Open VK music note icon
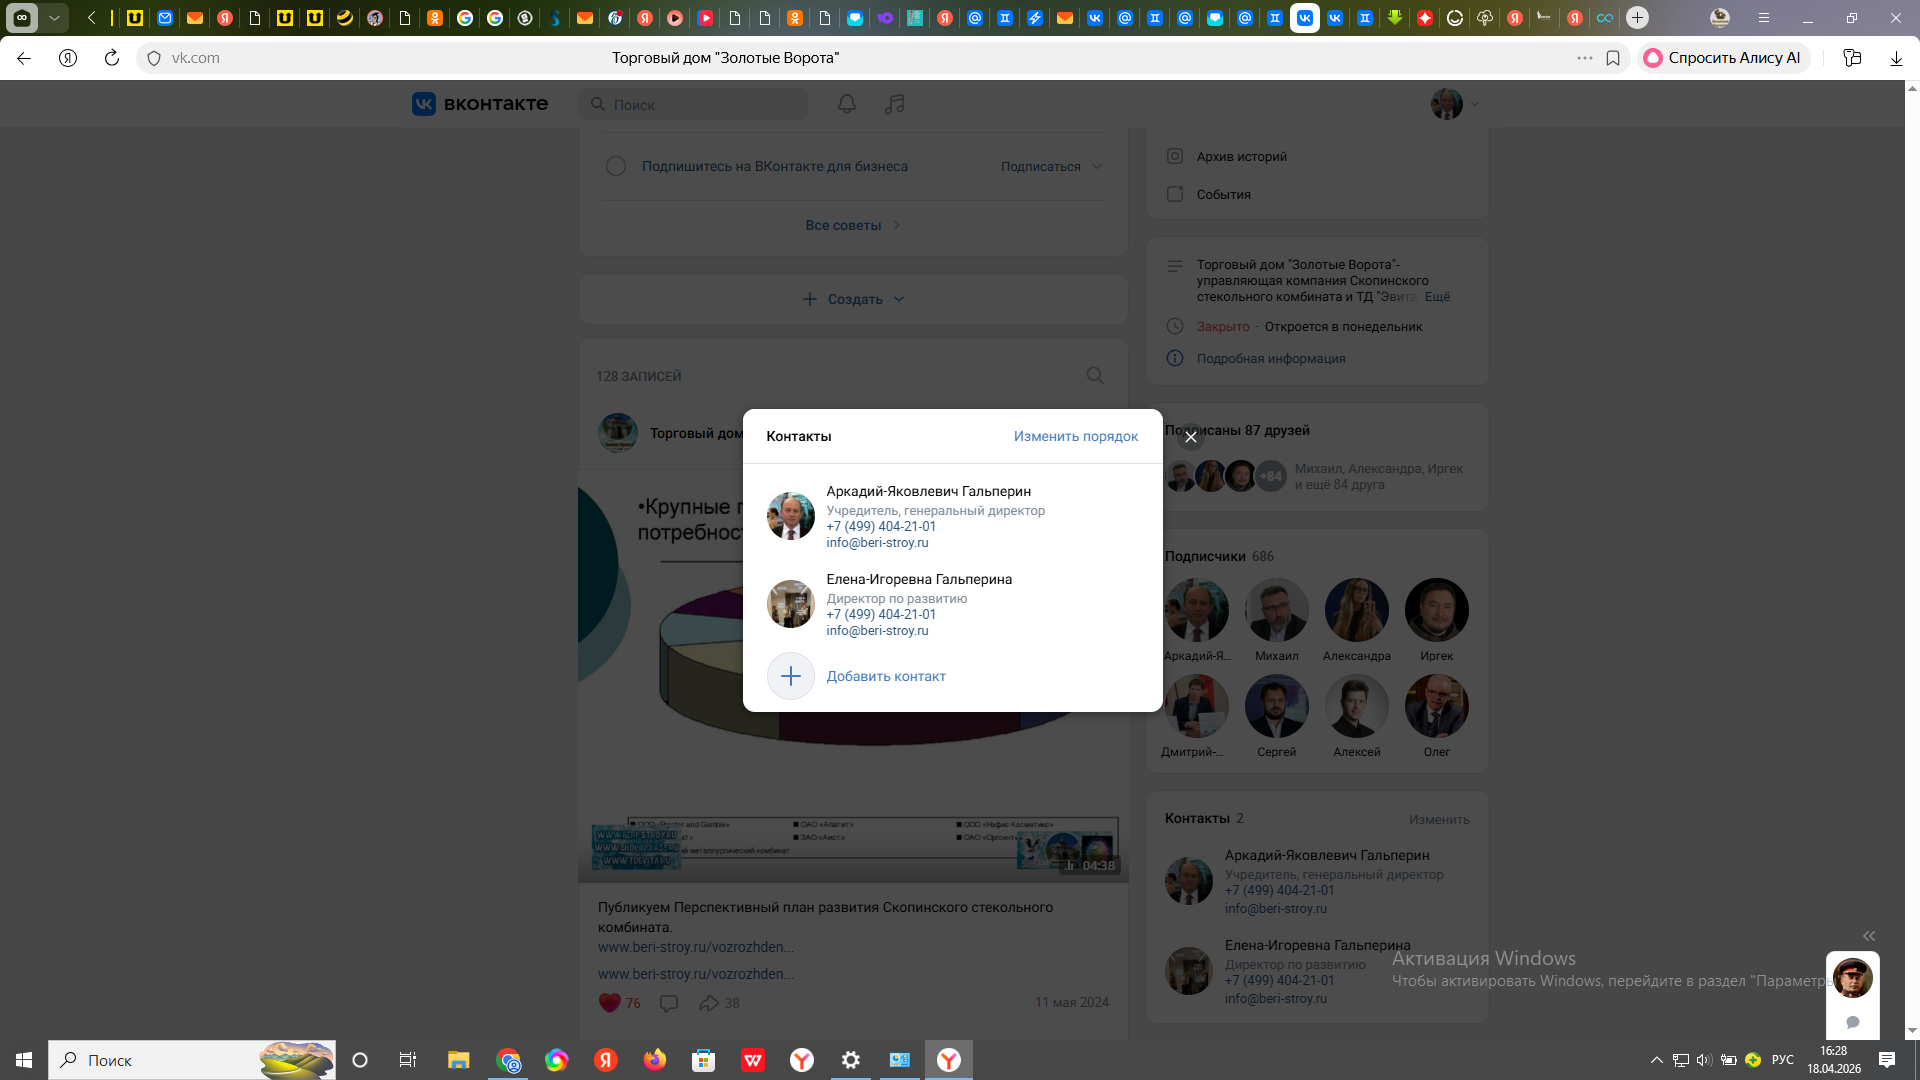 pyautogui.click(x=894, y=104)
